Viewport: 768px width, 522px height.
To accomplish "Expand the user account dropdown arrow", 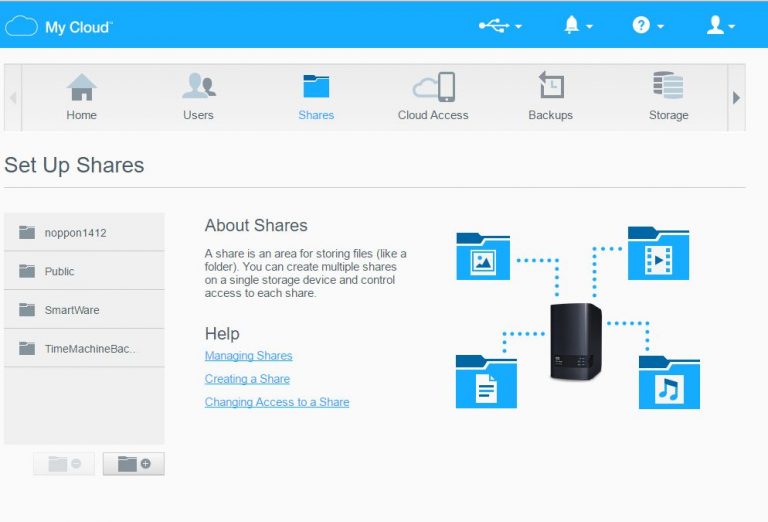I will 732,26.
